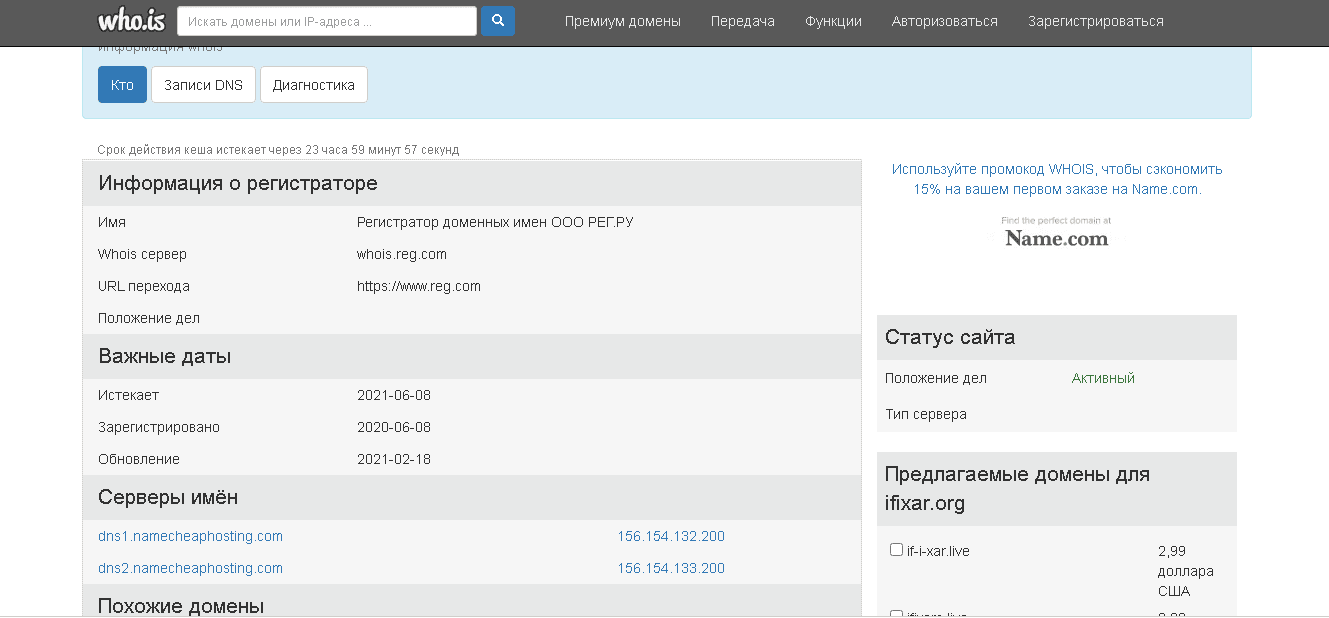Open the dns1.namecheaphosting.com link
This screenshot has width=1329, height=618.
click(x=189, y=536)
